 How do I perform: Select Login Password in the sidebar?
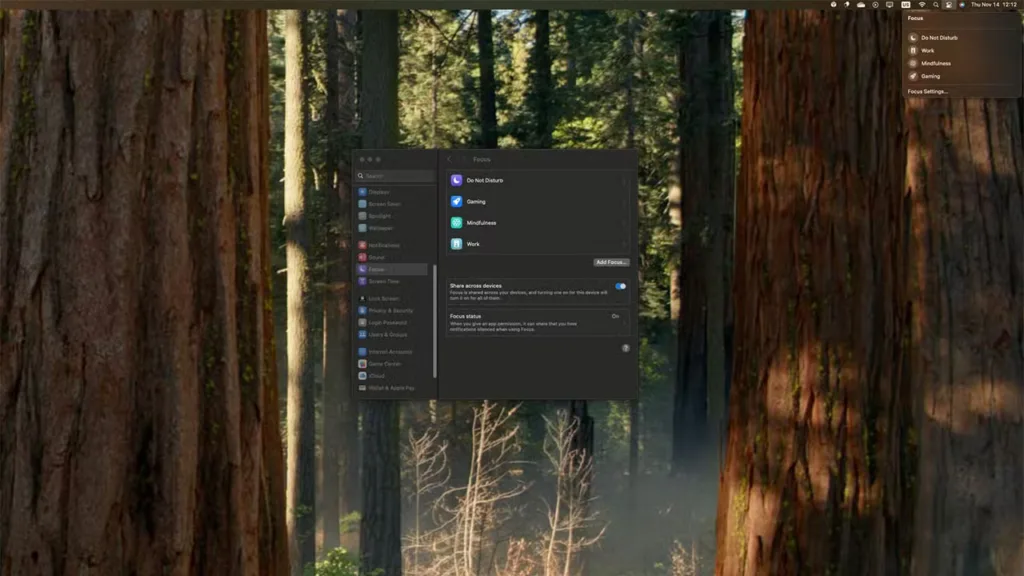[392, 322]
